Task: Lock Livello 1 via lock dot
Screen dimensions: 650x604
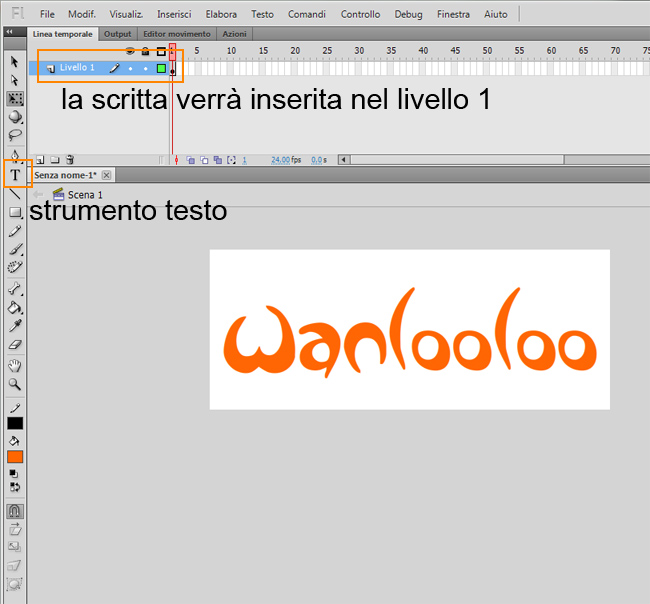Action: click(x=145, y=68)
